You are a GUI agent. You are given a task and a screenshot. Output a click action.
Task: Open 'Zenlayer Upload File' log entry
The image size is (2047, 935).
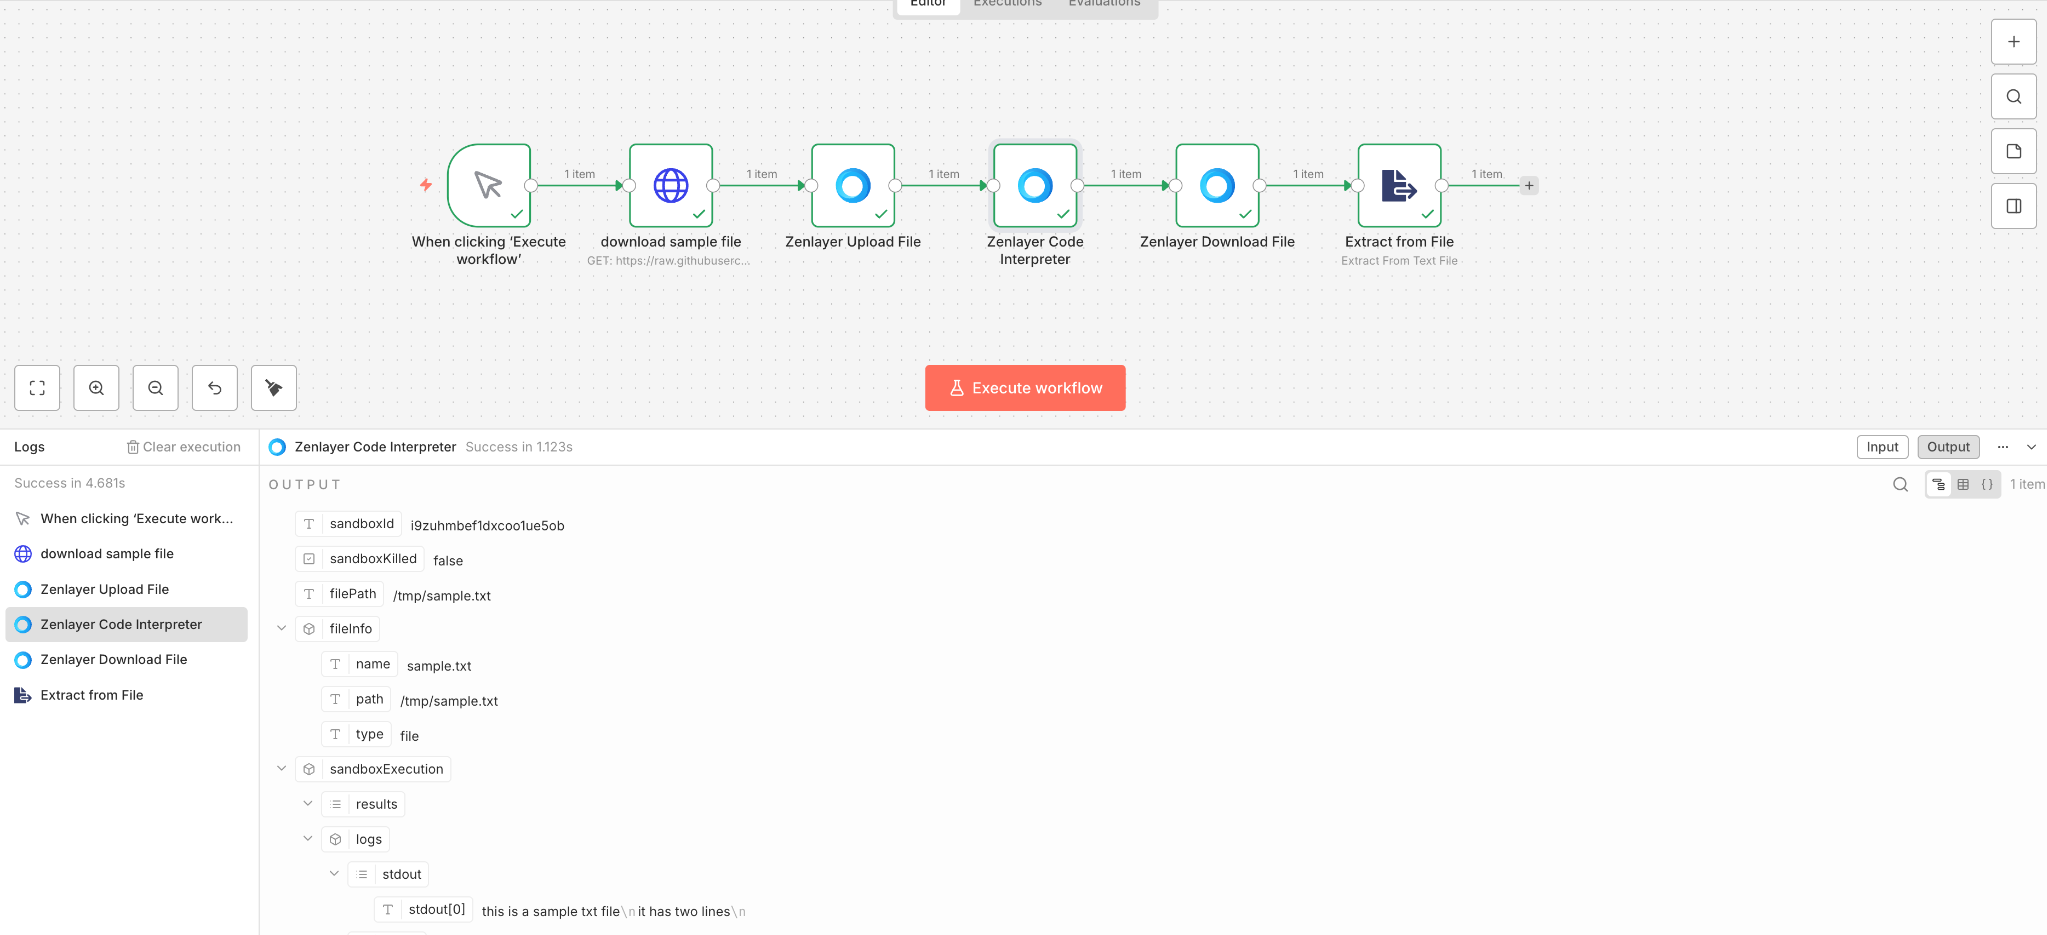127,589
